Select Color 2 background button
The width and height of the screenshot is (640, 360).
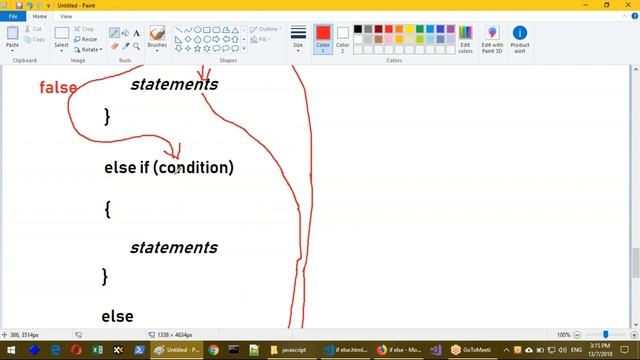coord(342,39)
